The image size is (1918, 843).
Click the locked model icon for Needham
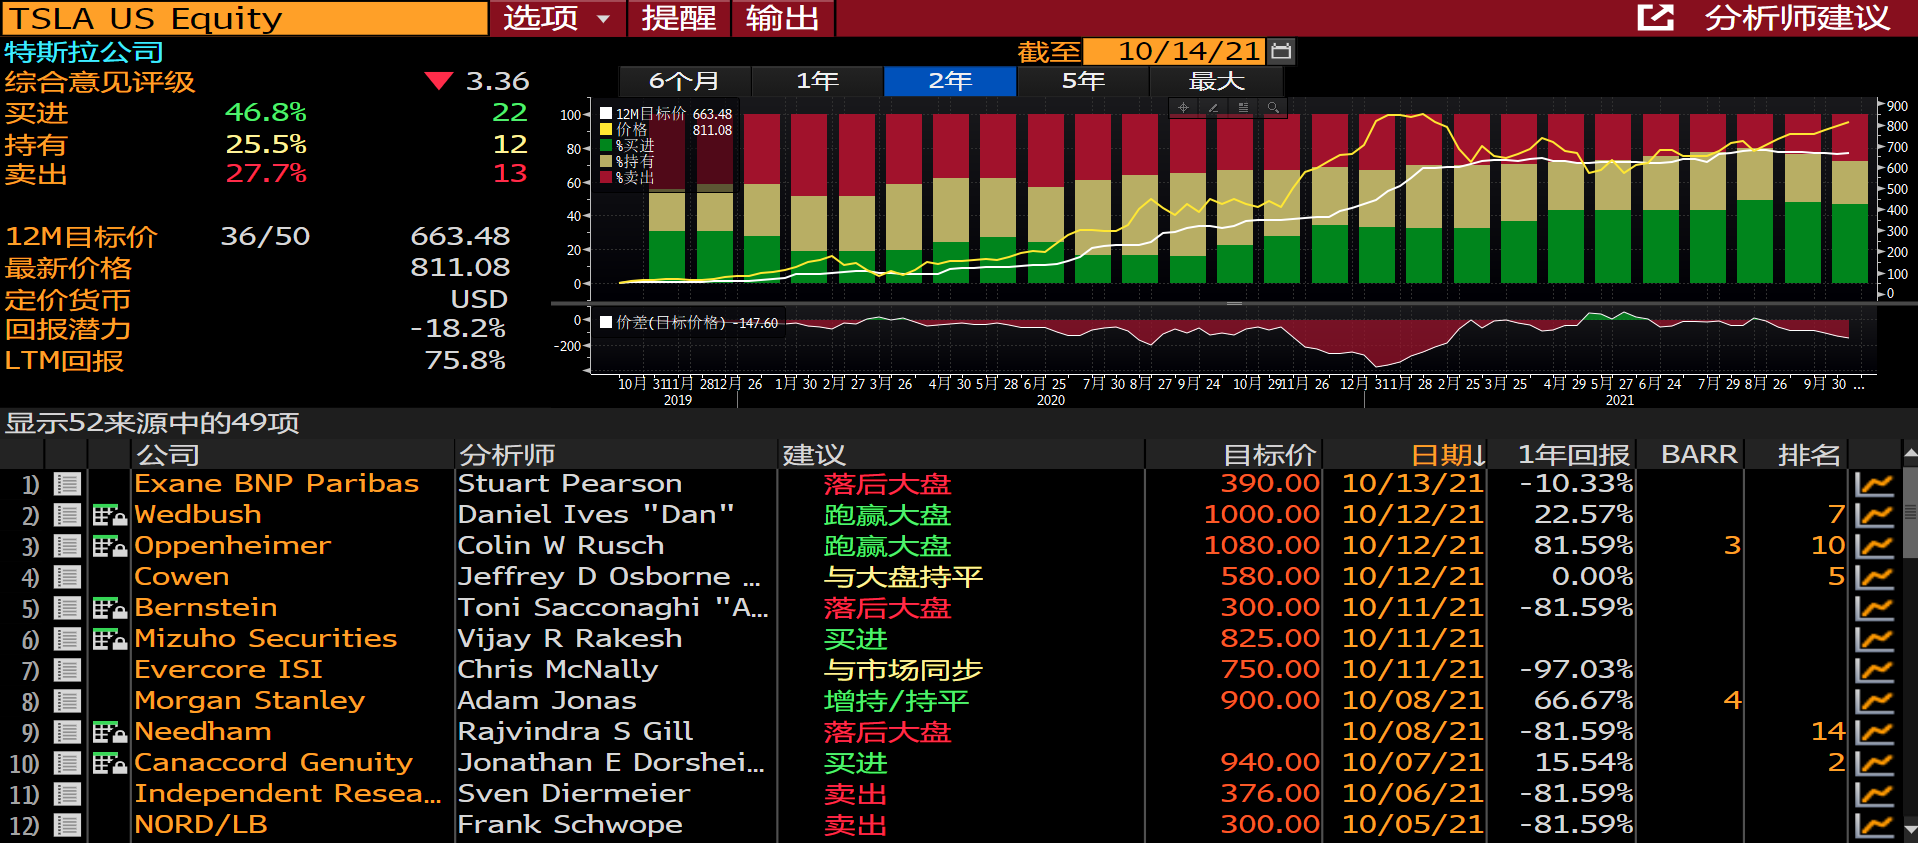click(x=109, y=733)
